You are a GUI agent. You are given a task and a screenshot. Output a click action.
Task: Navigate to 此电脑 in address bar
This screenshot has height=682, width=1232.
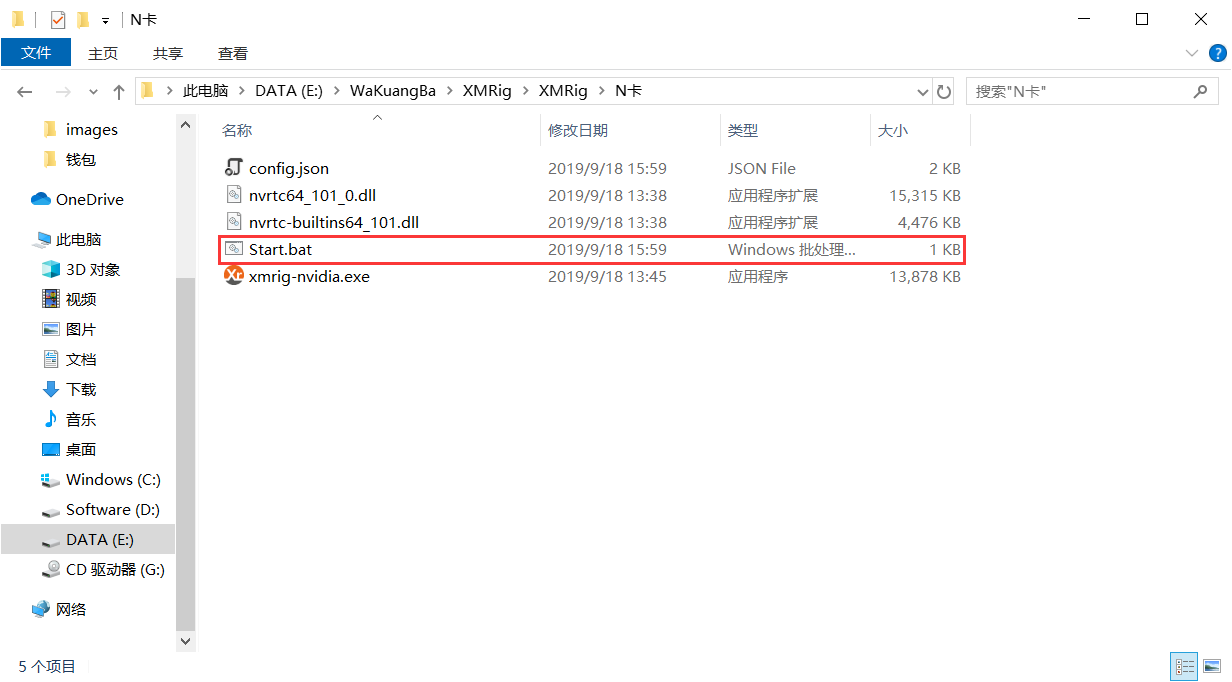(x=205, y=91)
